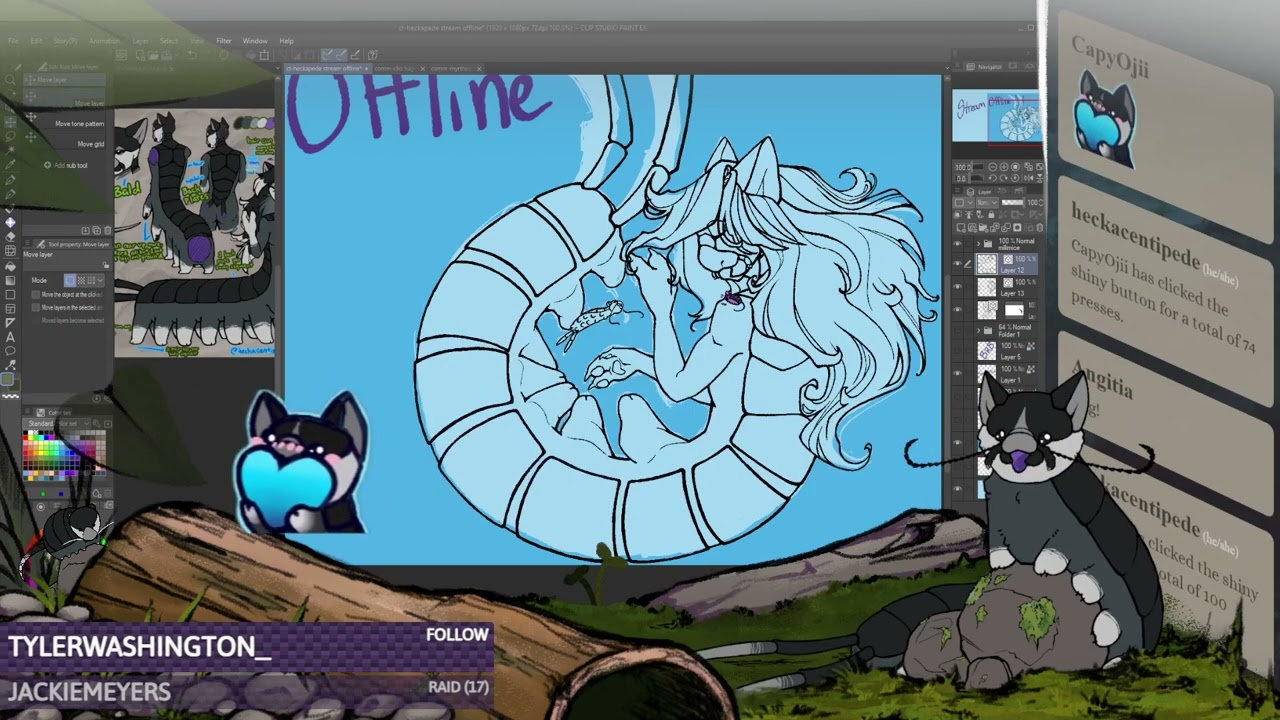Open the Window menu
Image resolution: width=1280 pixels, height=720 pixels.
255,41
